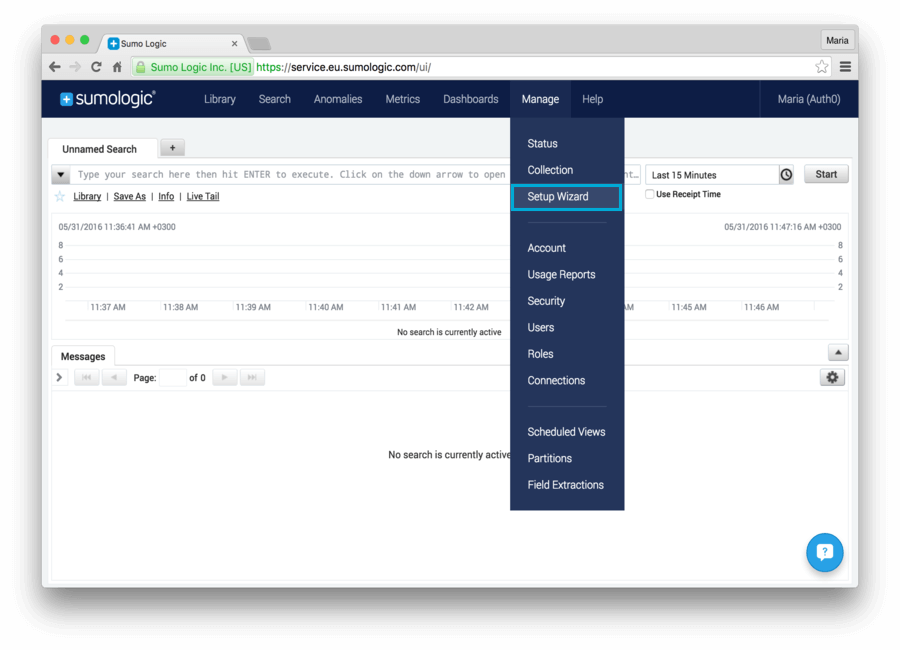Enable Use Receipt Time checkbox

point(649,194)
